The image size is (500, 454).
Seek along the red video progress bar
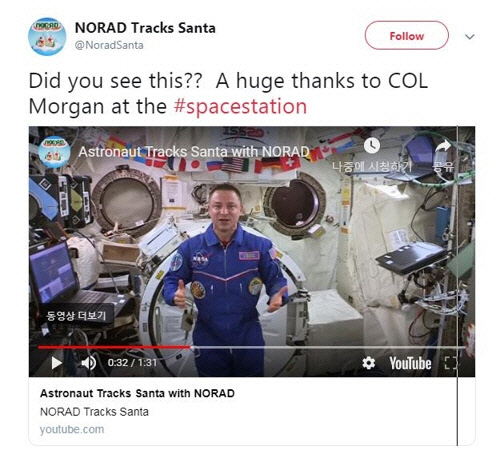tap(251, 347)
